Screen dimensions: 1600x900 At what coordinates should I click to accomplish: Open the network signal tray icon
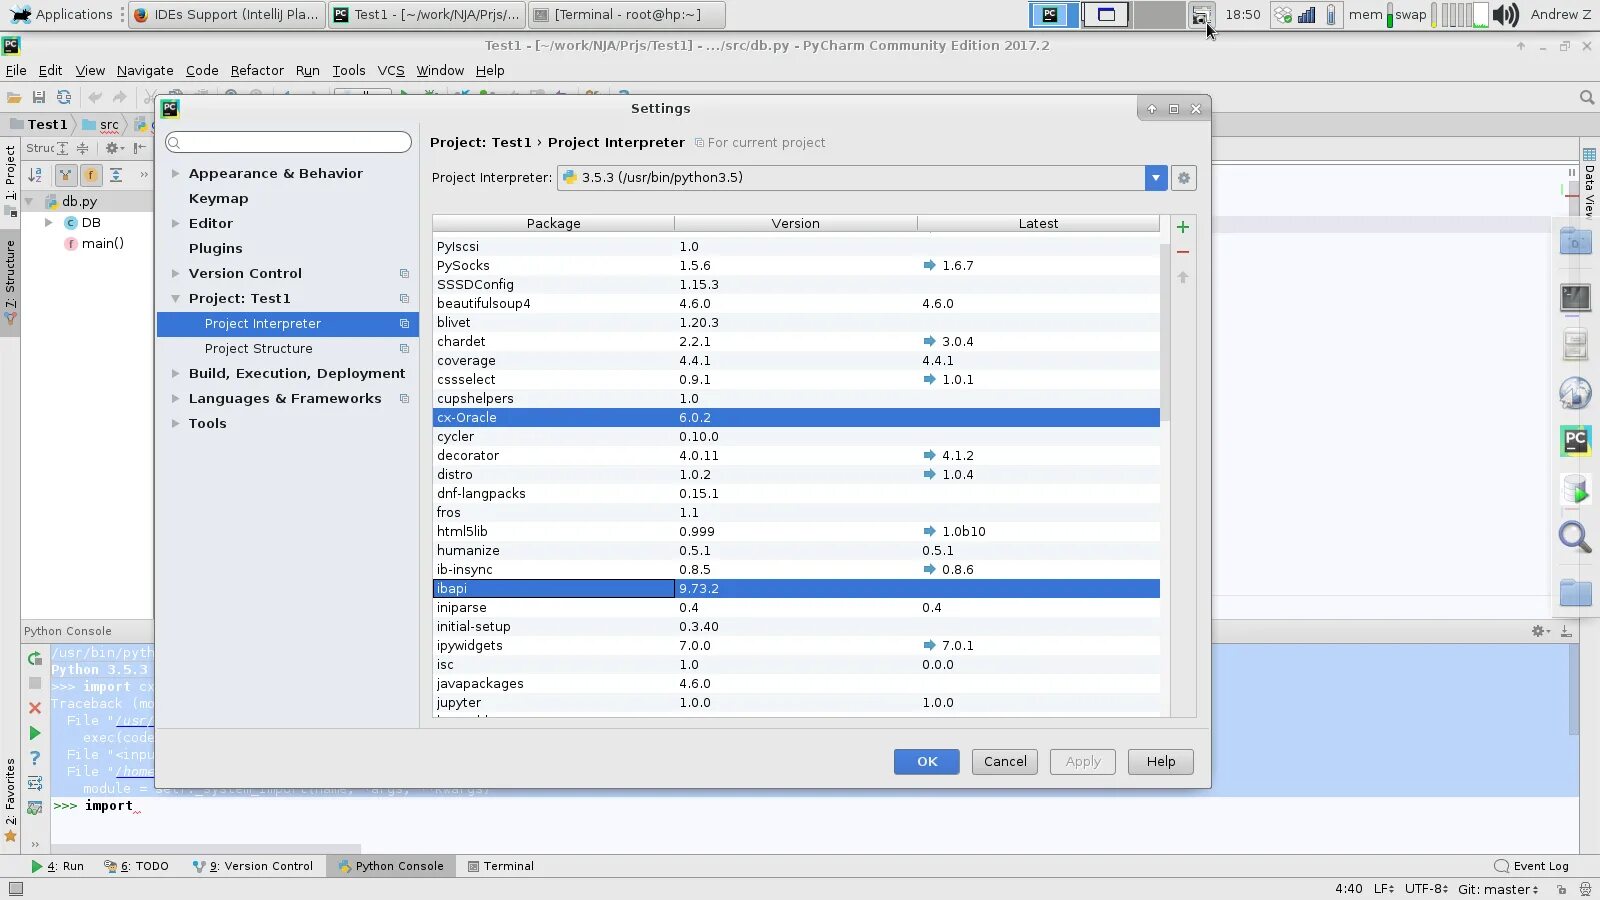point(1307,14)
